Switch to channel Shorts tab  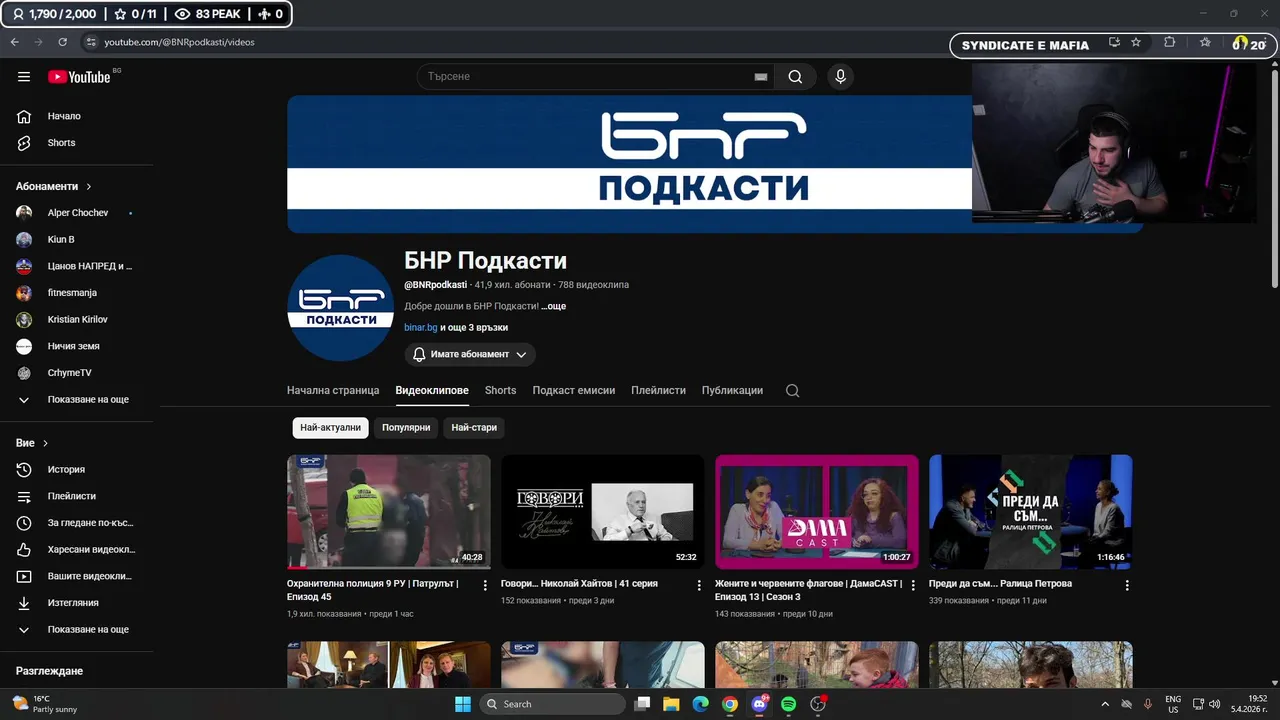pyautogui.click(x=500, y=390)
